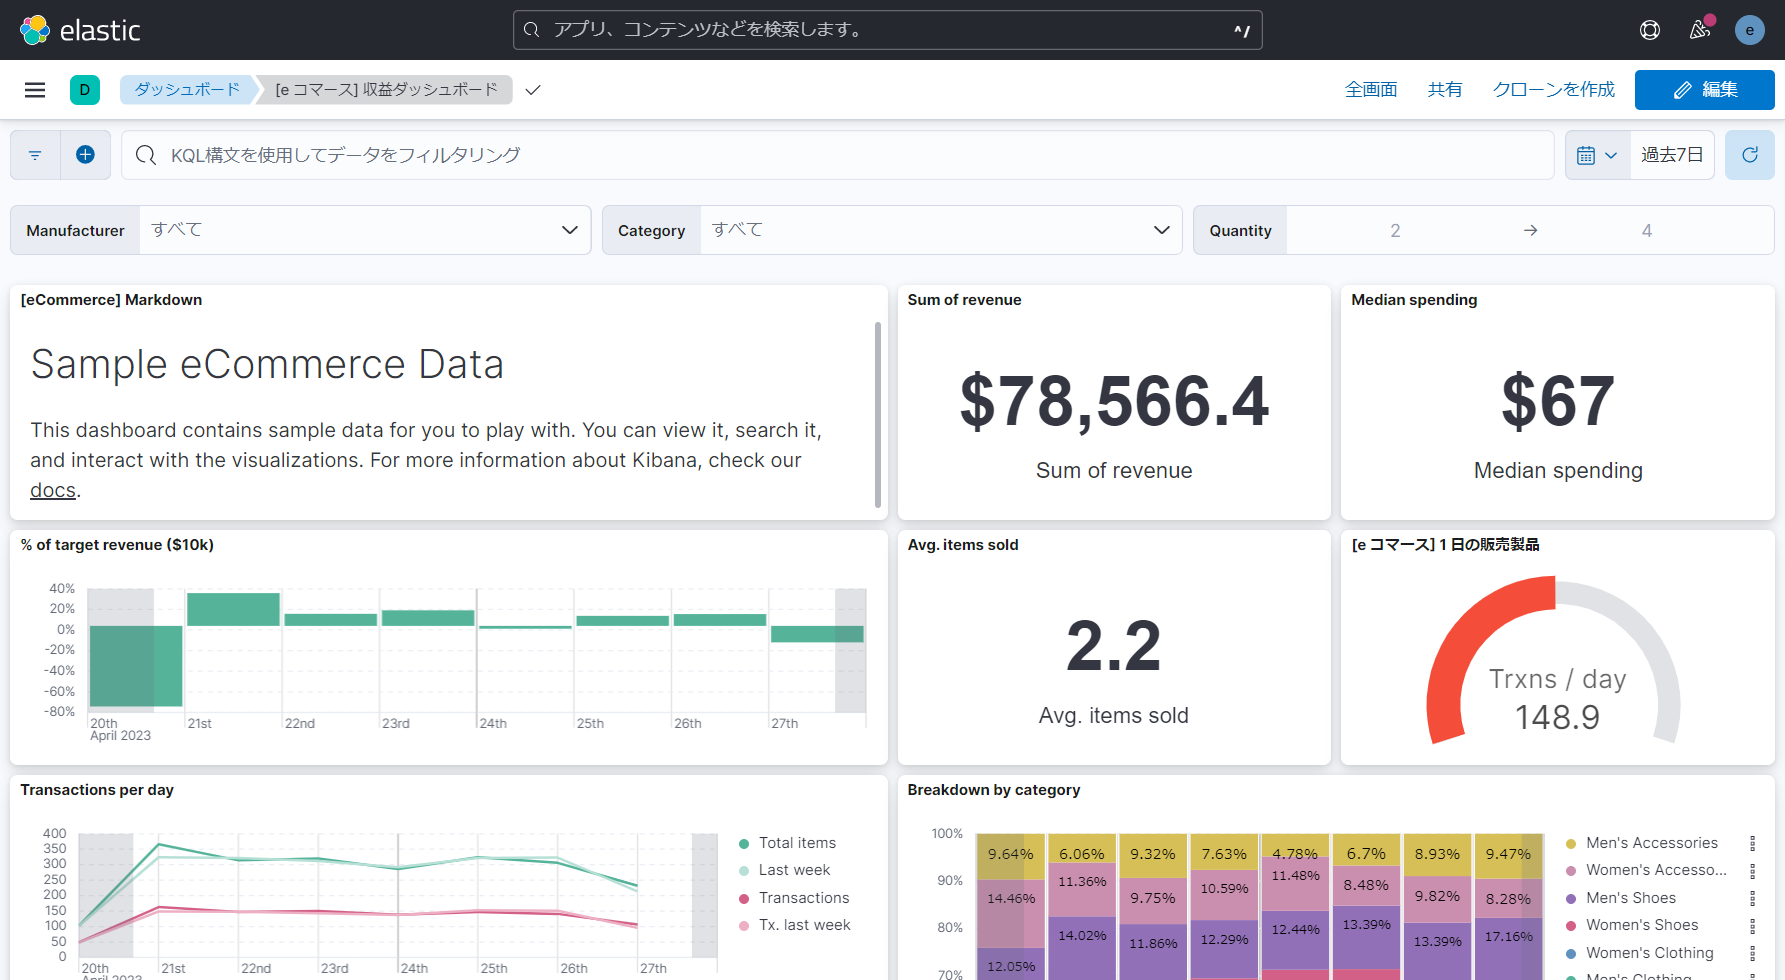Focus the global search field
Screen dimensions: 1785x980
pyautogui.click(x=888, y=30)
